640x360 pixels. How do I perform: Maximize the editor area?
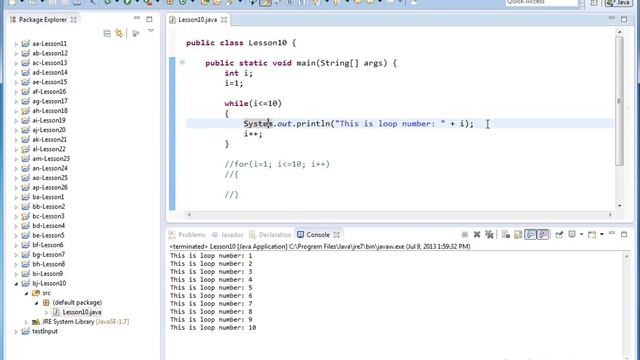(x=624, y=19)
